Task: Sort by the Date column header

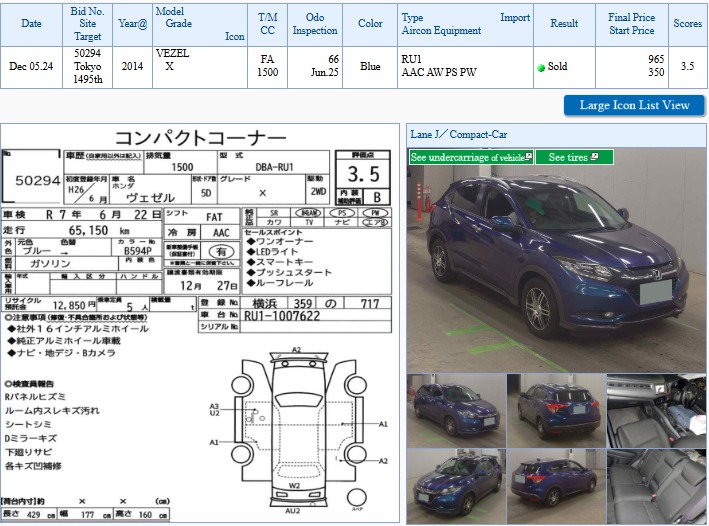Action: (x=31, y=24)
